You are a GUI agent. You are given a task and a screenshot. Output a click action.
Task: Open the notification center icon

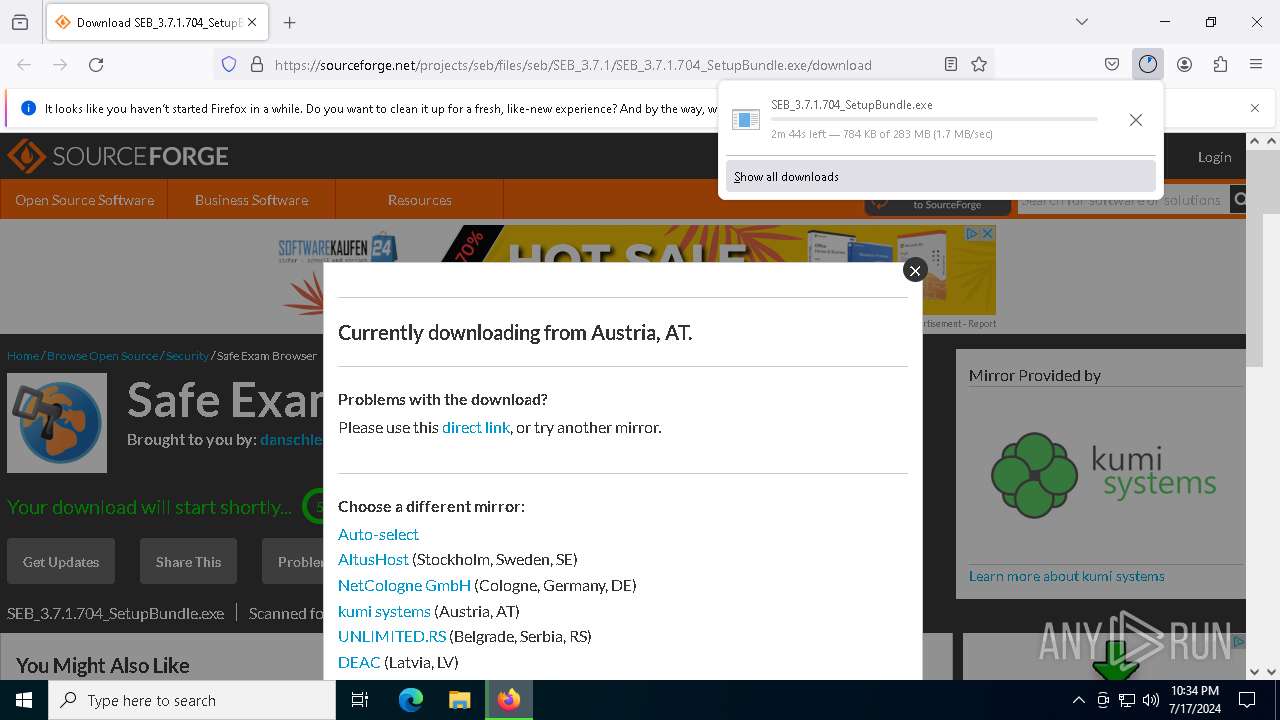[1247, 700]
